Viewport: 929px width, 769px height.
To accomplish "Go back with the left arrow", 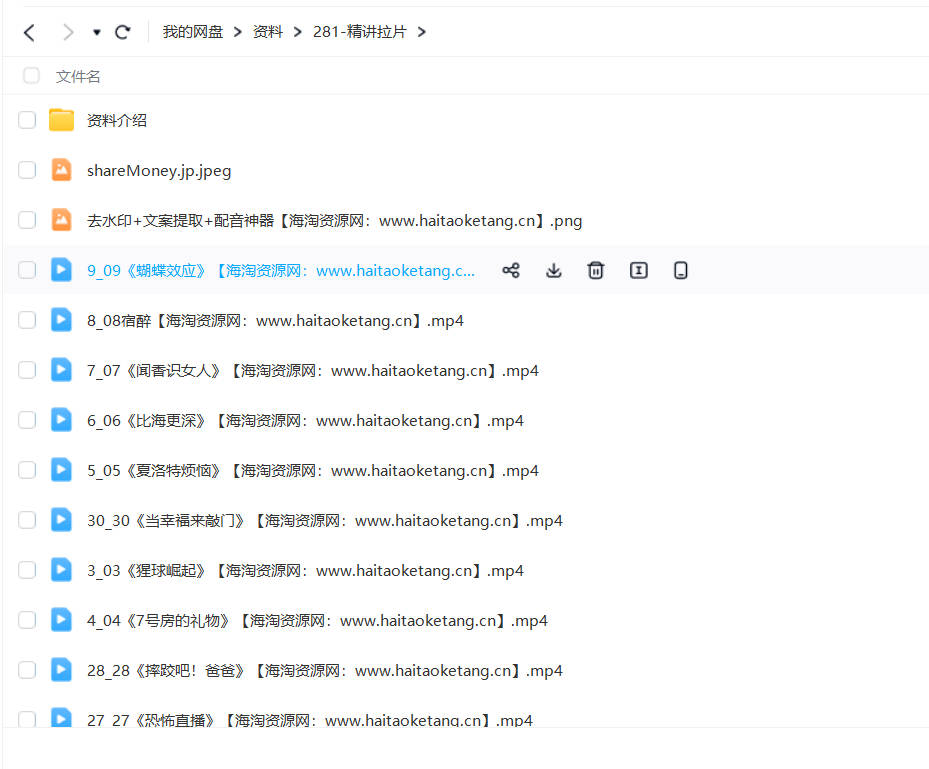I will 29,32.
